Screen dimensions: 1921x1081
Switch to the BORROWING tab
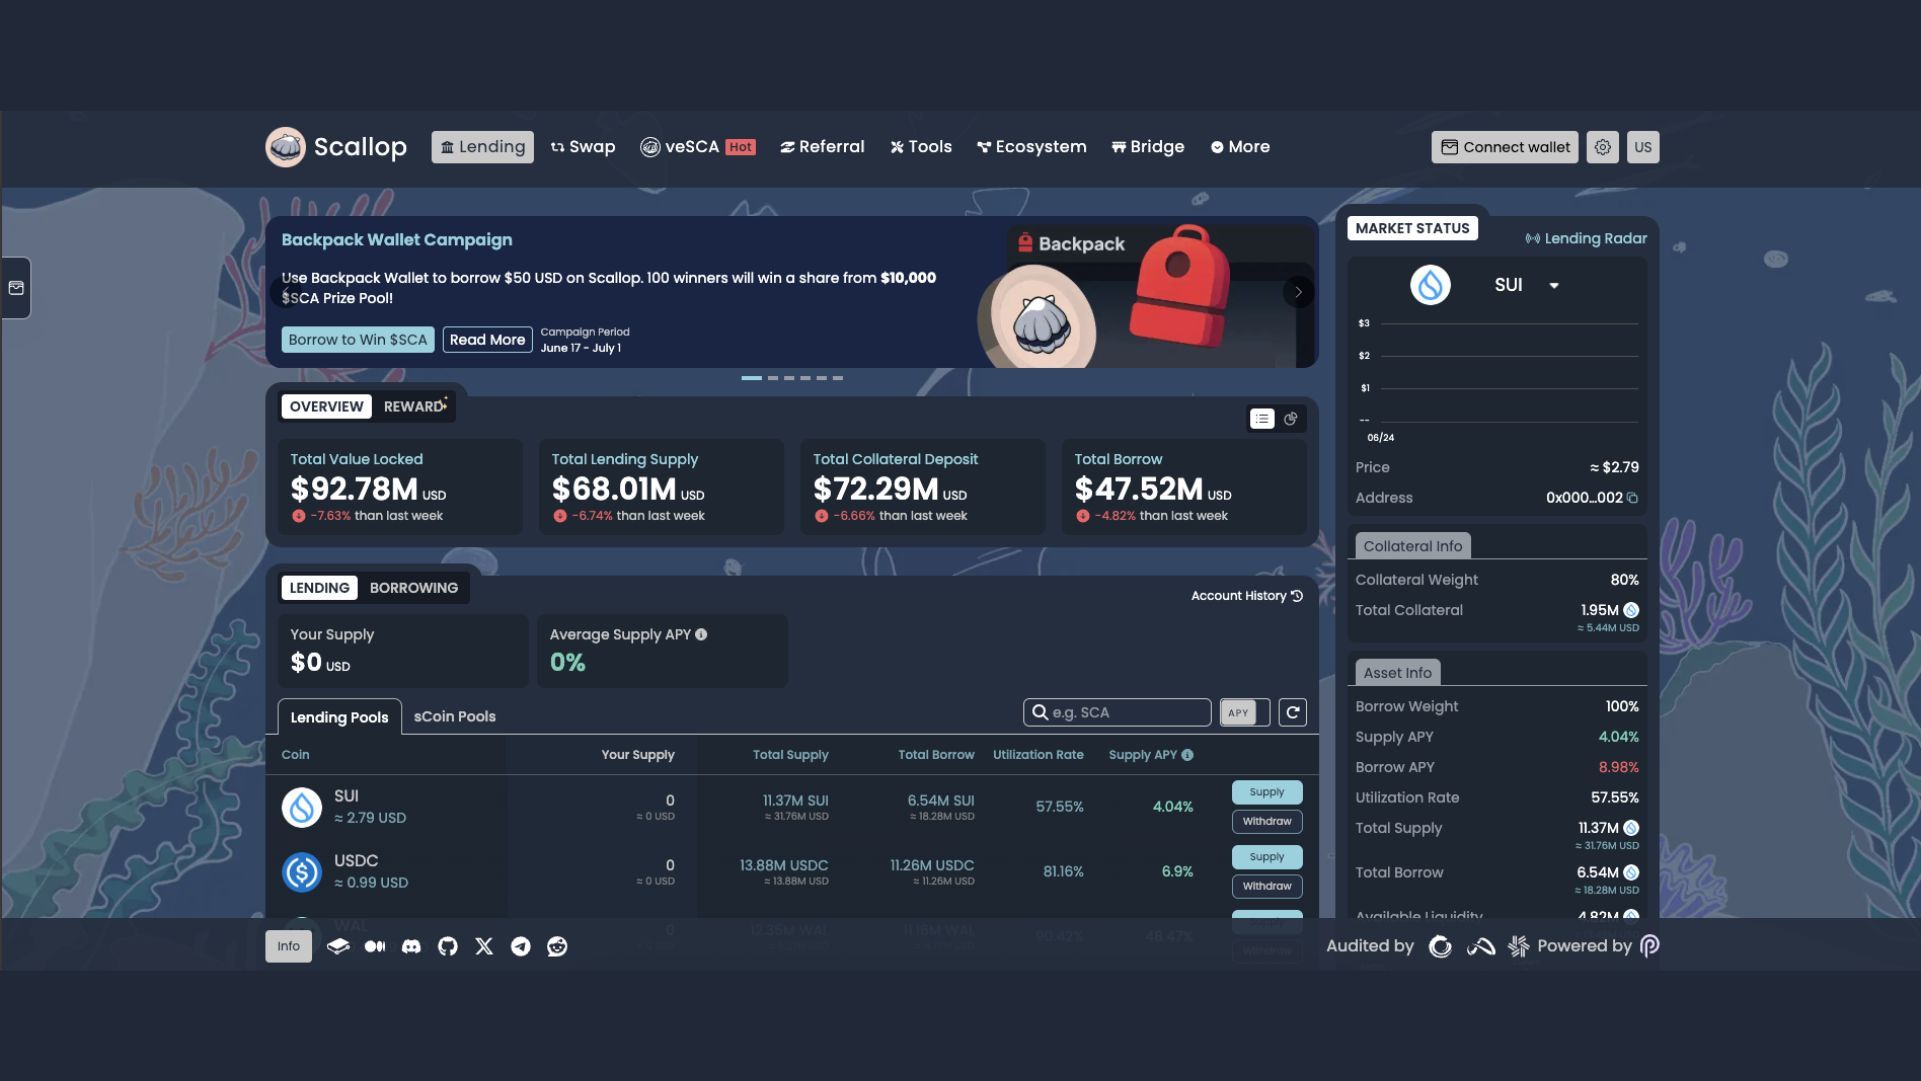click(x=413, y=588)
